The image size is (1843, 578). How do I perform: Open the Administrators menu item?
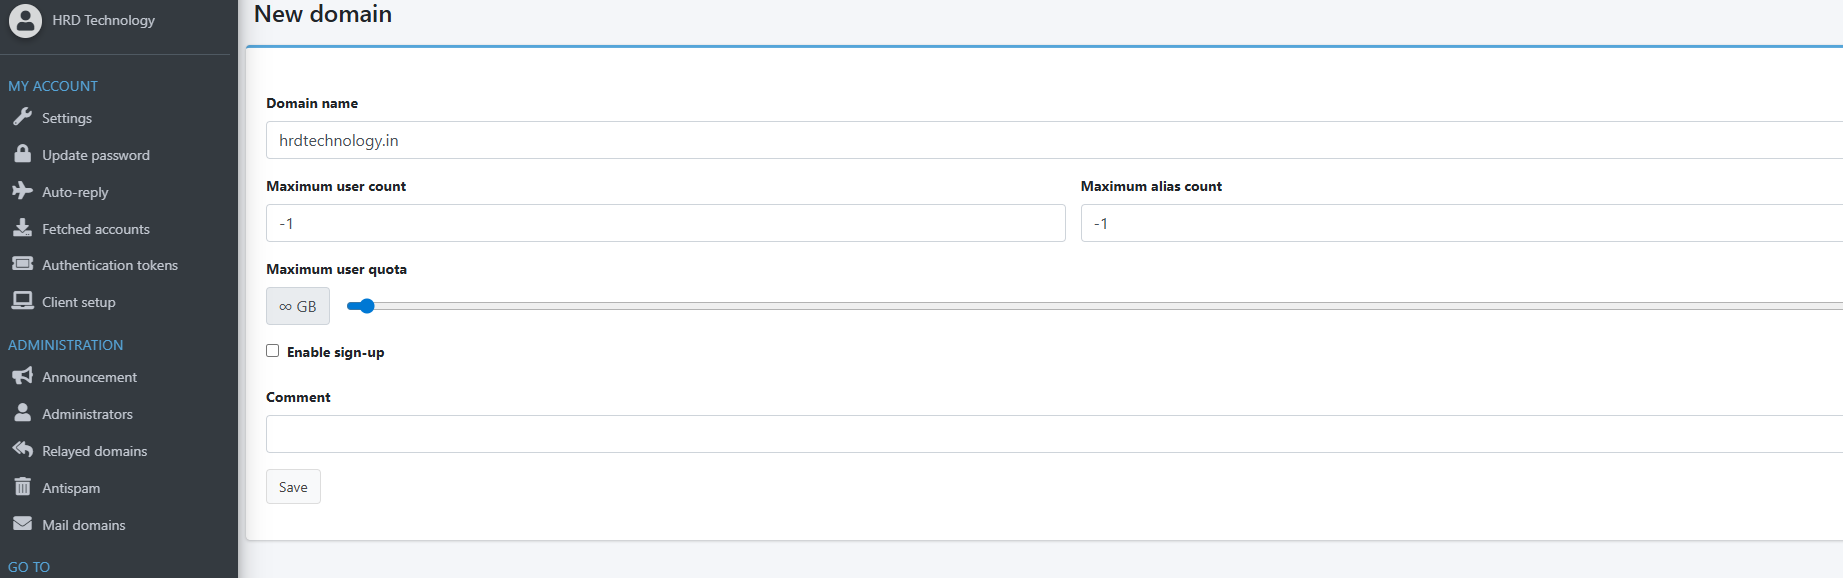pos(87,414)
